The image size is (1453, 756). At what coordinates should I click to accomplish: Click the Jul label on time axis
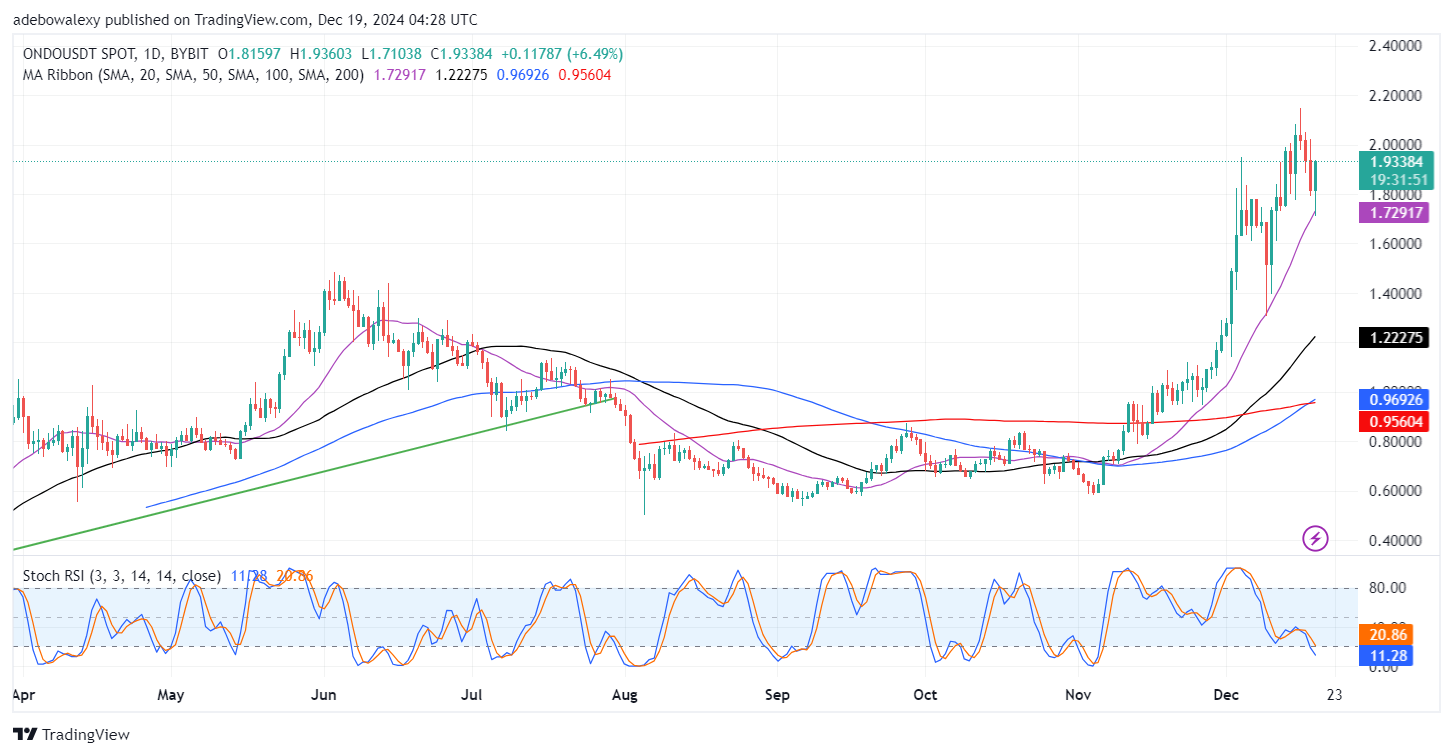click(472, 693)
